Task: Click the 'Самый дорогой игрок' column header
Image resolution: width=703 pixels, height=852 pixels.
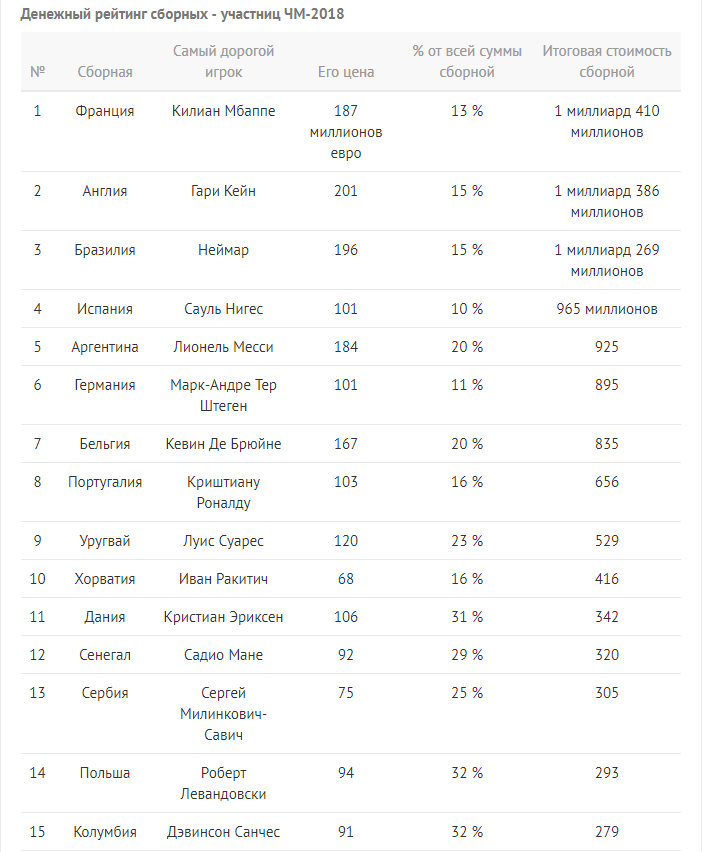Action: point(223,61)
